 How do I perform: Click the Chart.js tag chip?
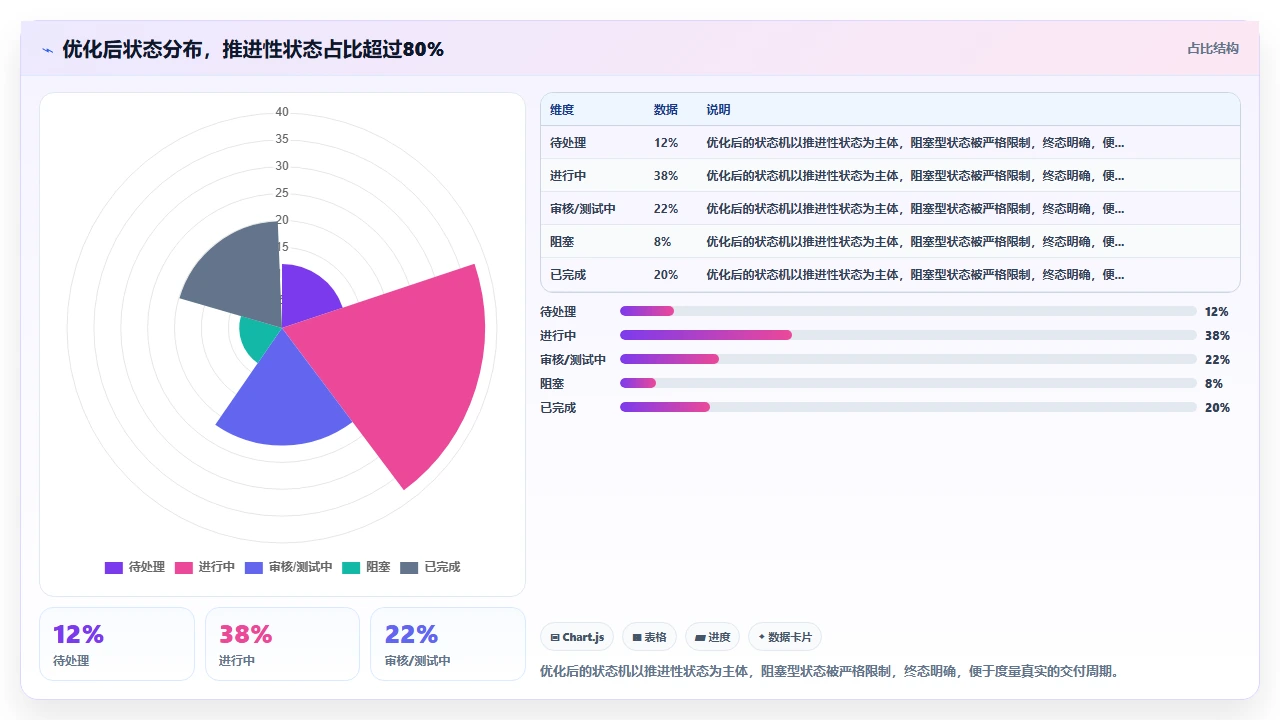pyautogui.click(x=577, y=637)
